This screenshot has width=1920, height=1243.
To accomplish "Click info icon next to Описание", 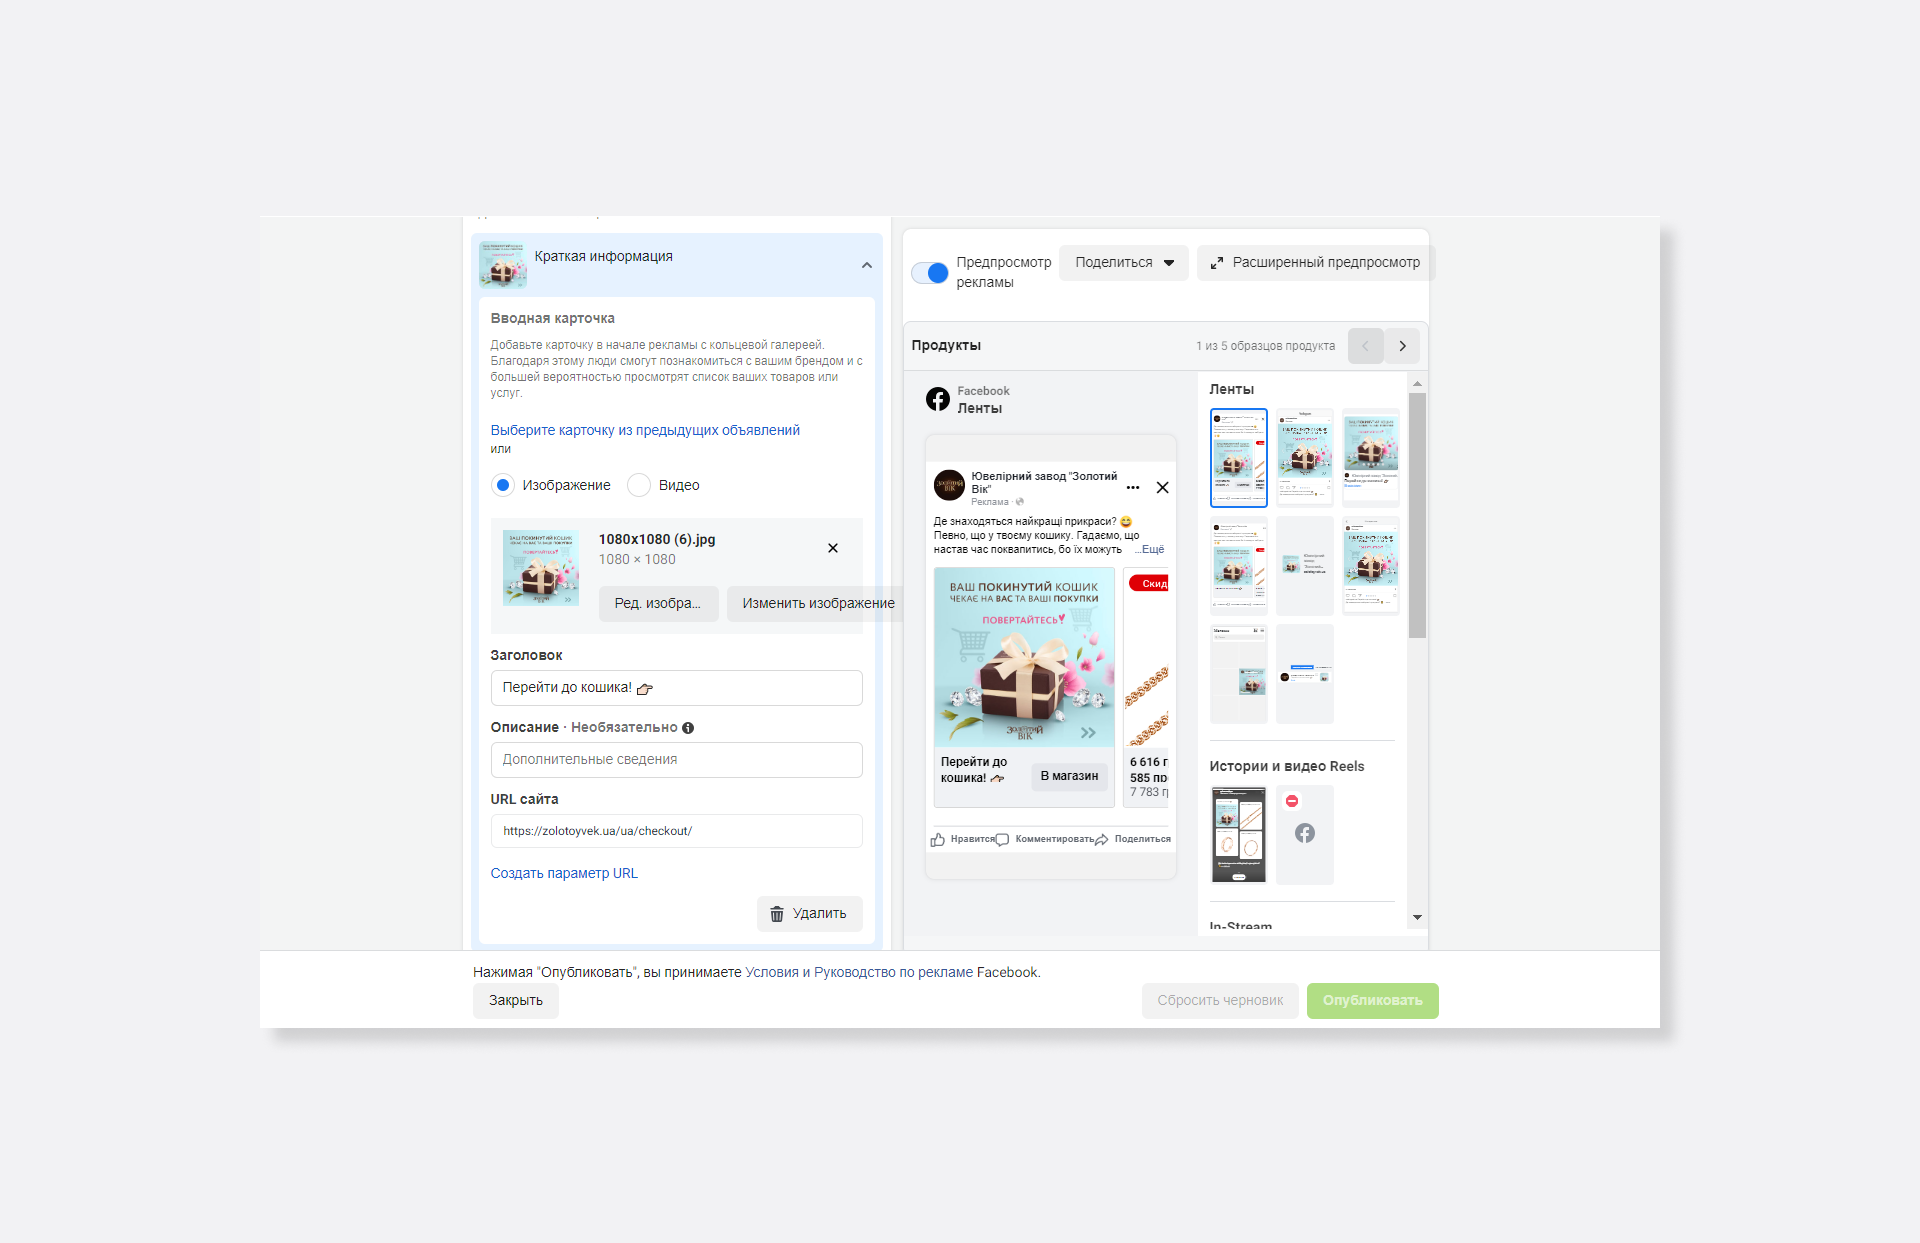I will coord(688,728).
